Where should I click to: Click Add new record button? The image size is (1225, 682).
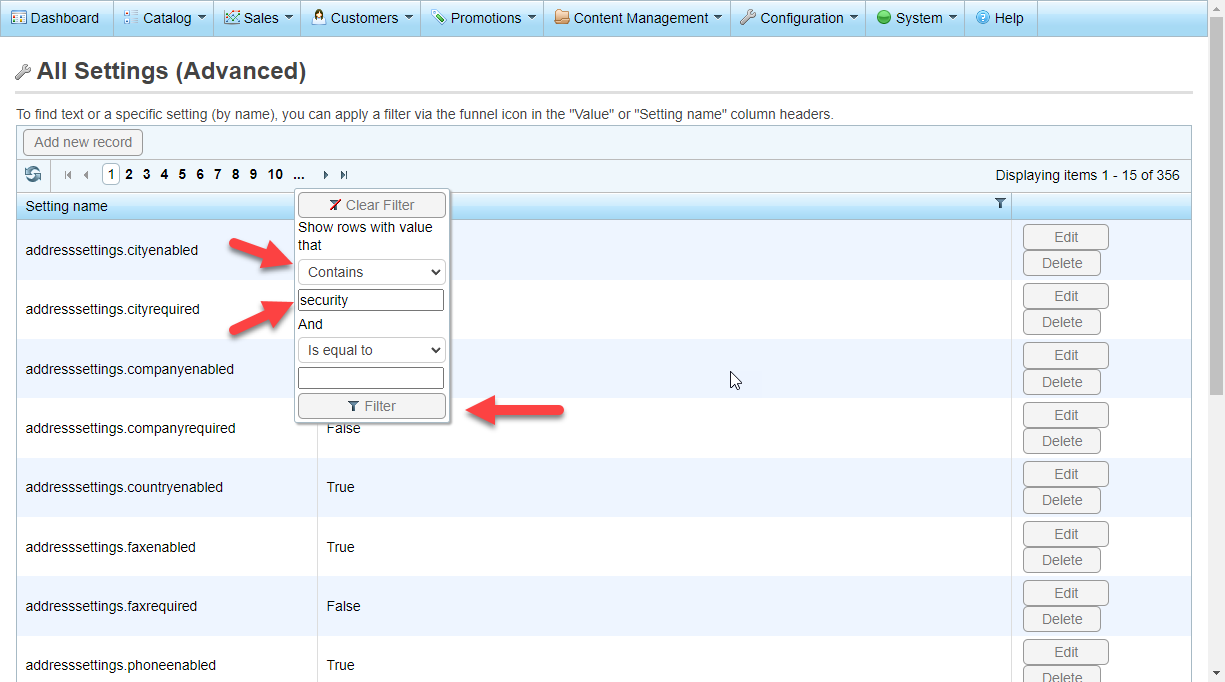[83, 142]
